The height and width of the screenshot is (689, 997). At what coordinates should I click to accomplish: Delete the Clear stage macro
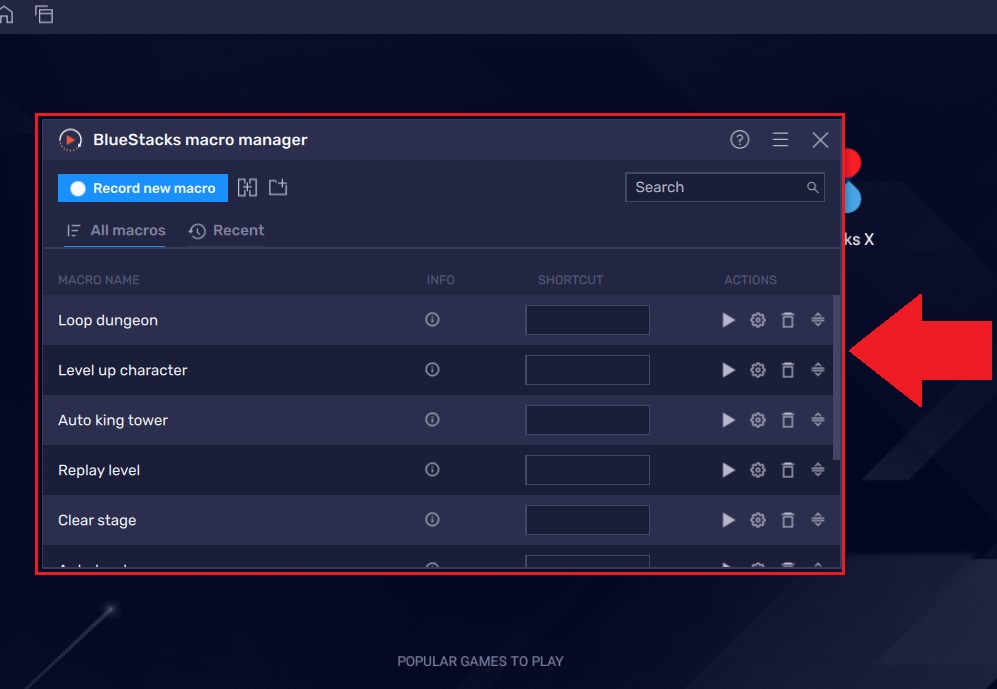tap(788, 520)
